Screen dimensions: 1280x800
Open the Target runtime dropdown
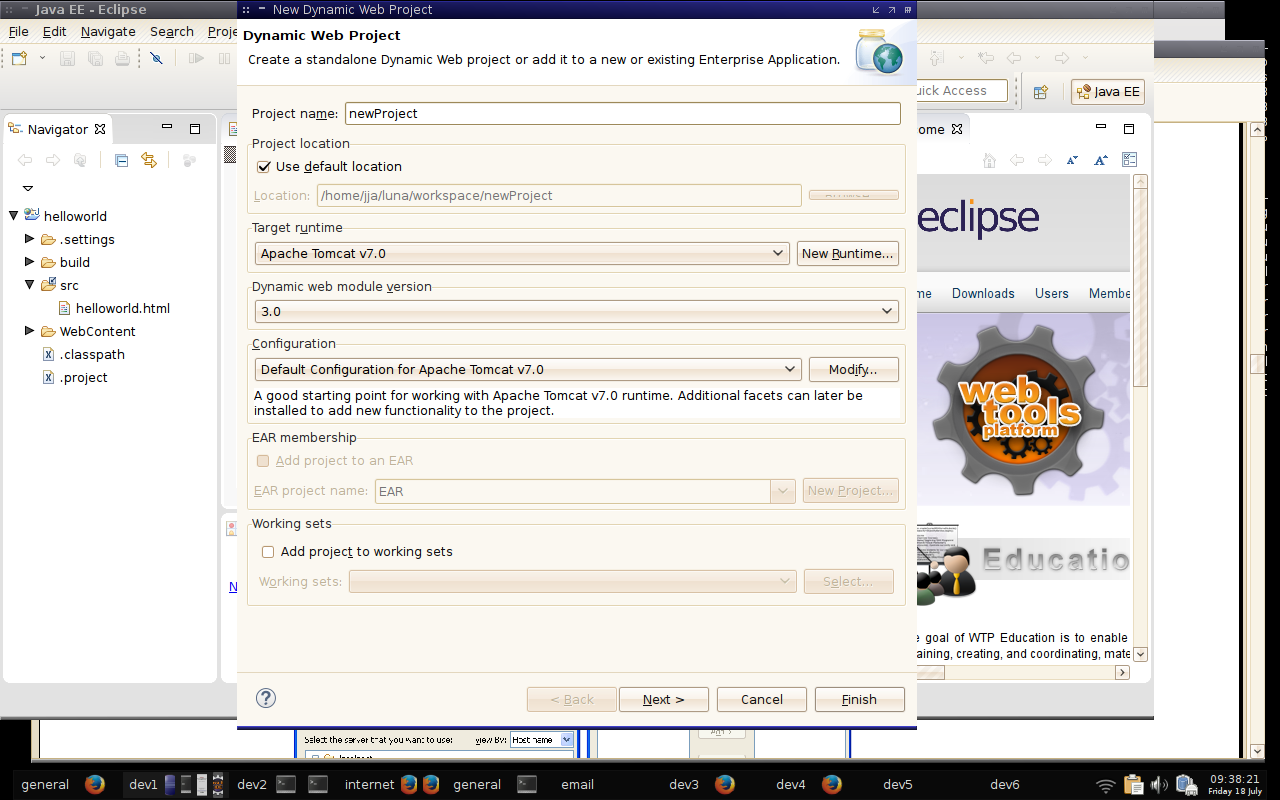[522, 254]
